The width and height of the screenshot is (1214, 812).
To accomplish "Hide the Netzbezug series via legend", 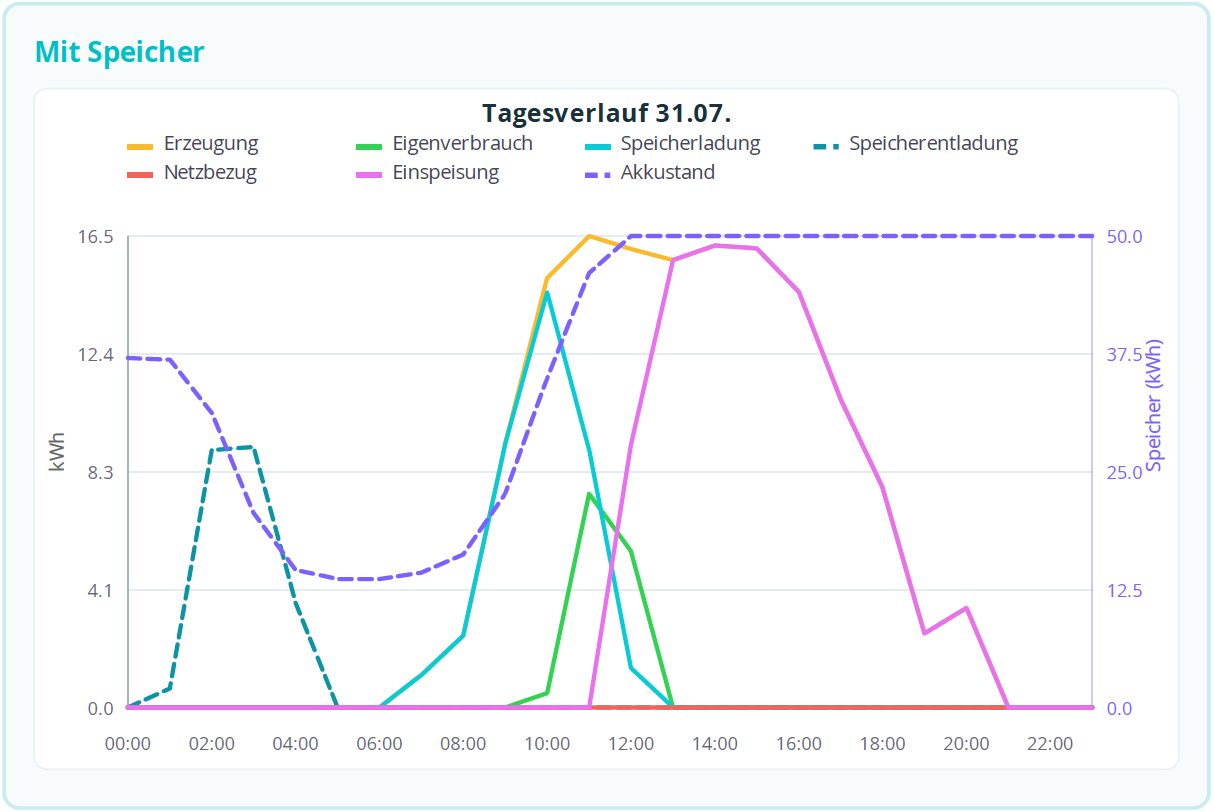I will point(191,172).
